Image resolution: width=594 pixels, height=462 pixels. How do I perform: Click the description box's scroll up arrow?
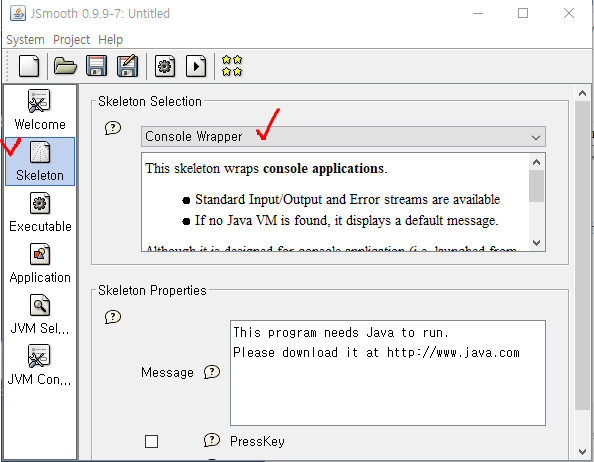536,162
